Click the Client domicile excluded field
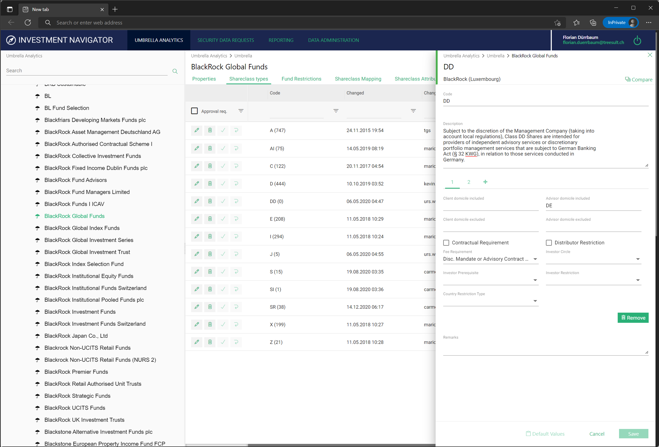Viewport: 659px width, 447px height. coord(490,227)
